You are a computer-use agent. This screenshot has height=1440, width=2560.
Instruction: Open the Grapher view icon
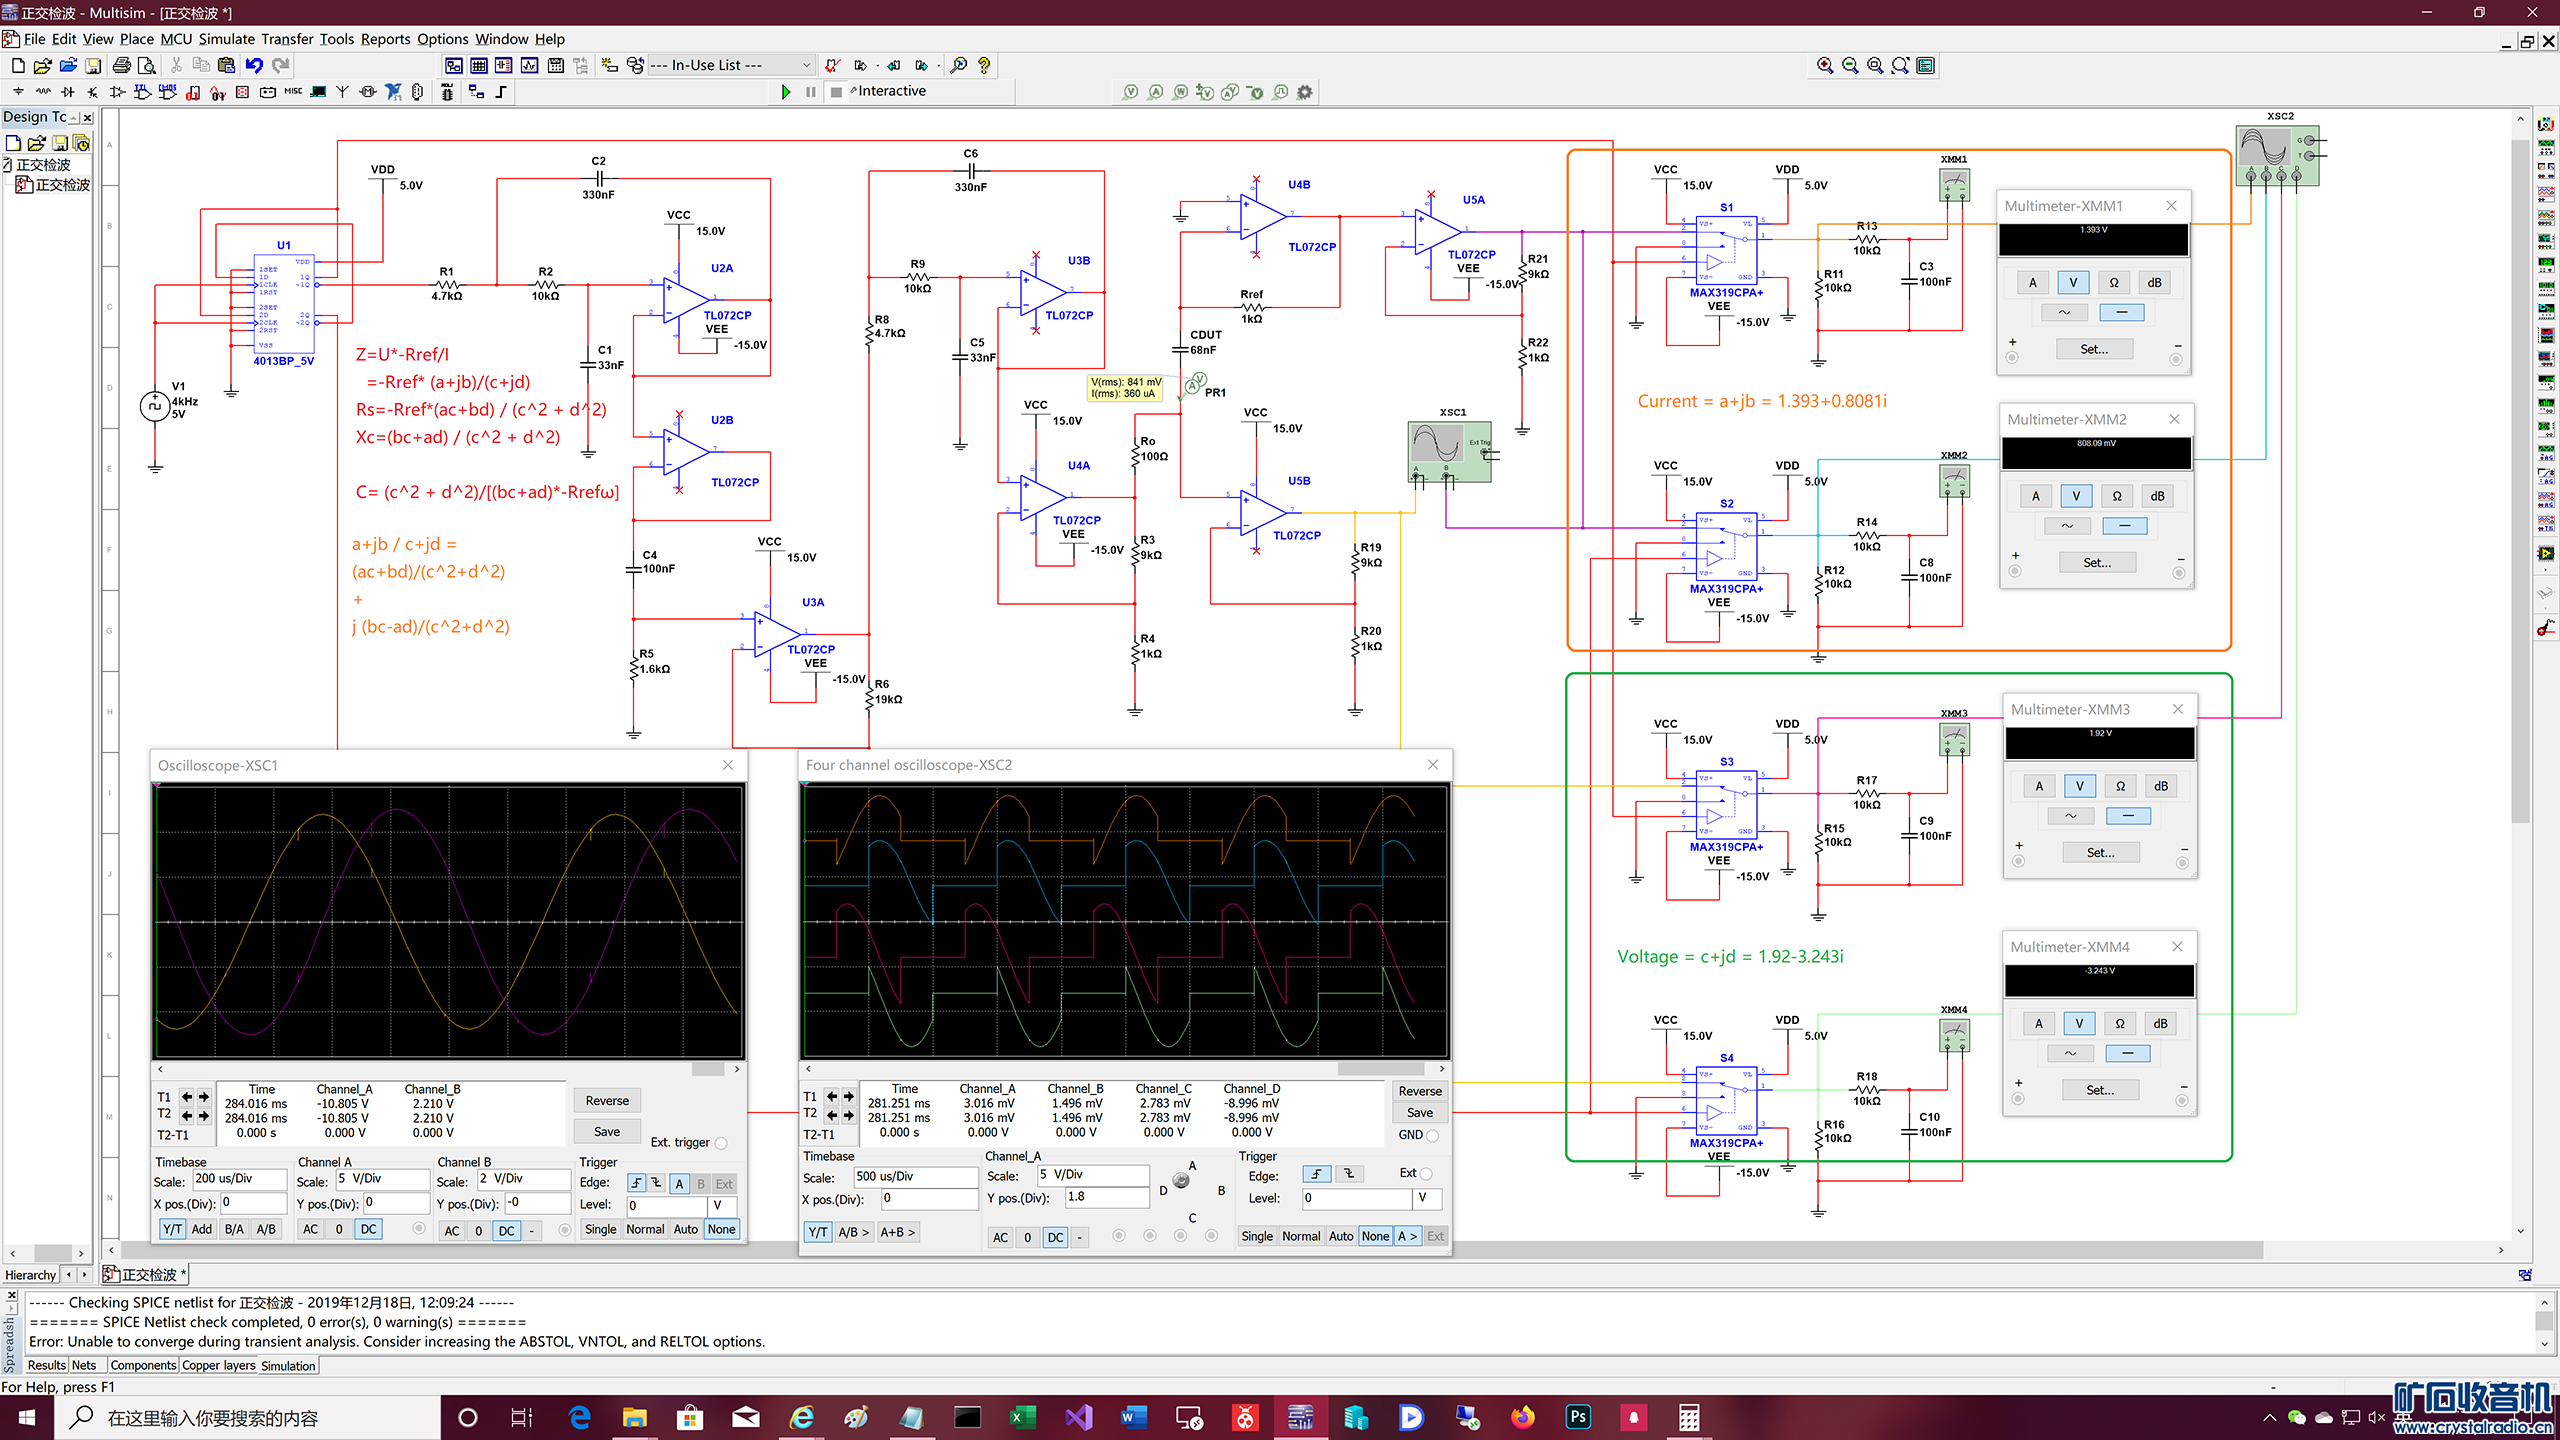pos(529,65)
